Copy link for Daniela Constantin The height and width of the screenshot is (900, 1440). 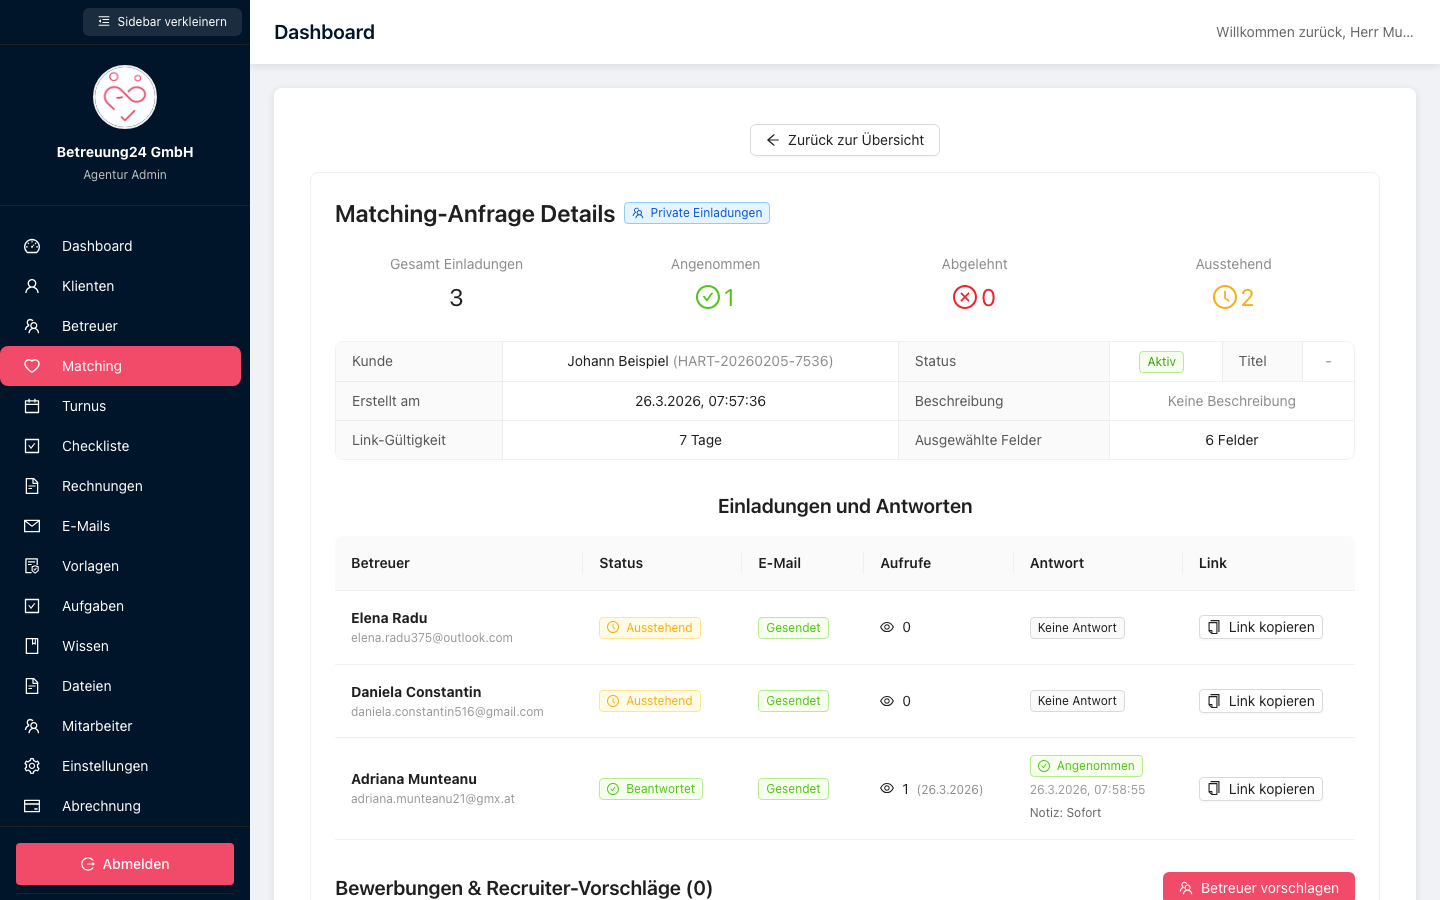(x=1261, y=701)
